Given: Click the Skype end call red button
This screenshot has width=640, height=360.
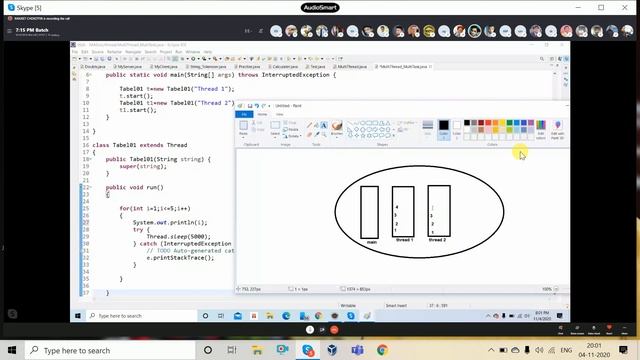Looking at the screenshot, I should pyautogui.click(x=334, y=330).
